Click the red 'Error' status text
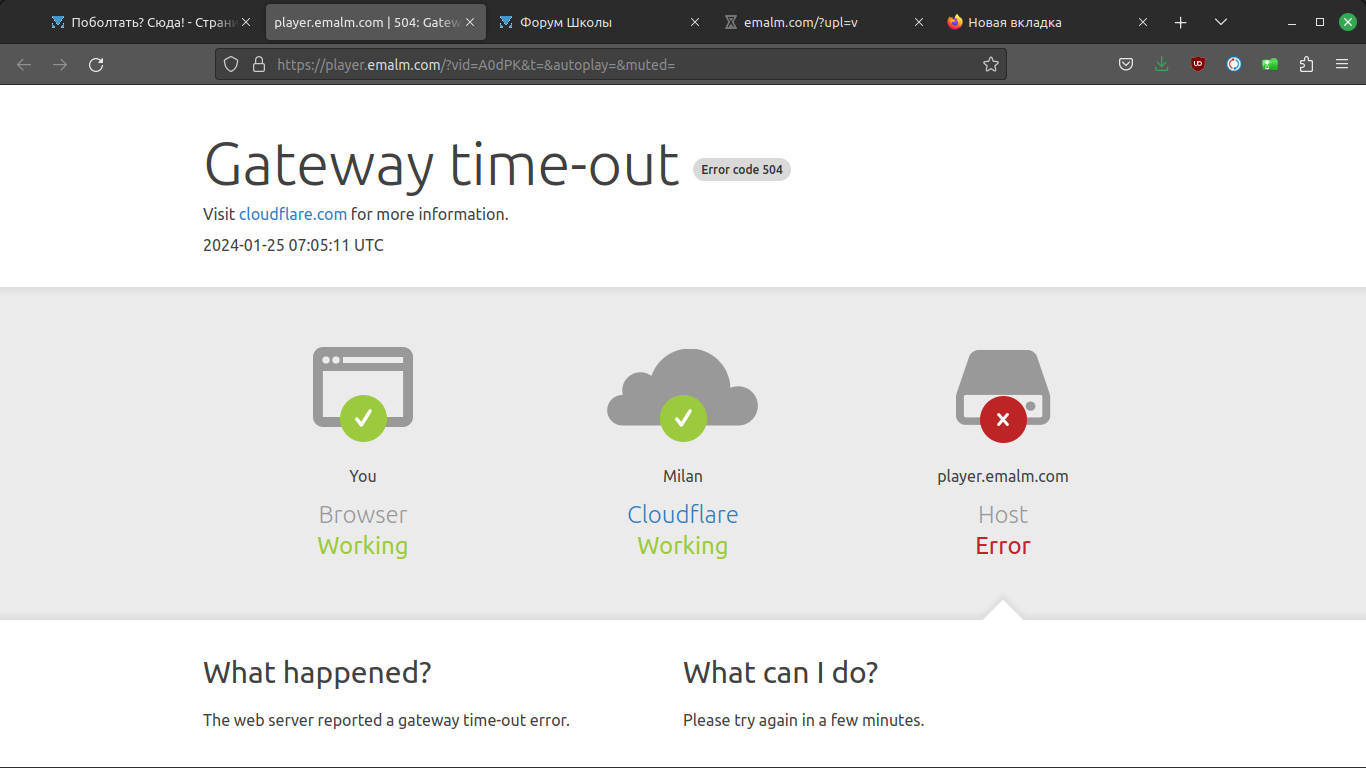This screenshot has width=1366, height=768. pyautogui.click(x=1003, y=546)
